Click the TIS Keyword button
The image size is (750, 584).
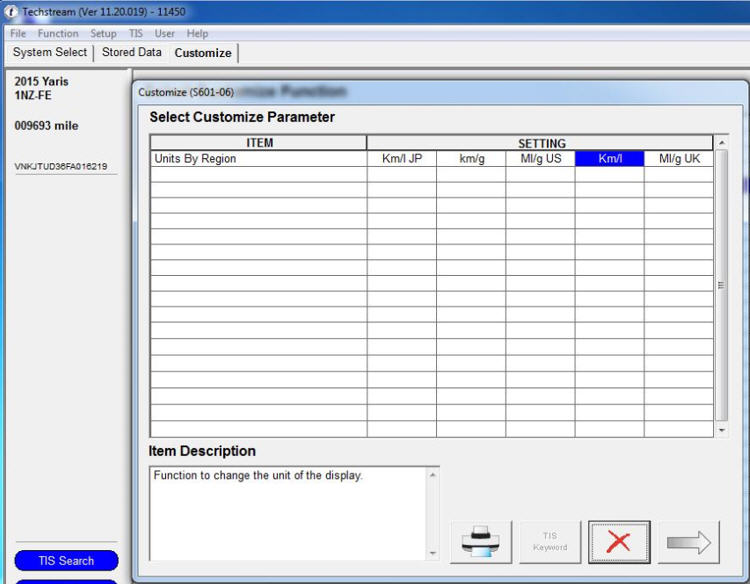point(550,542)
